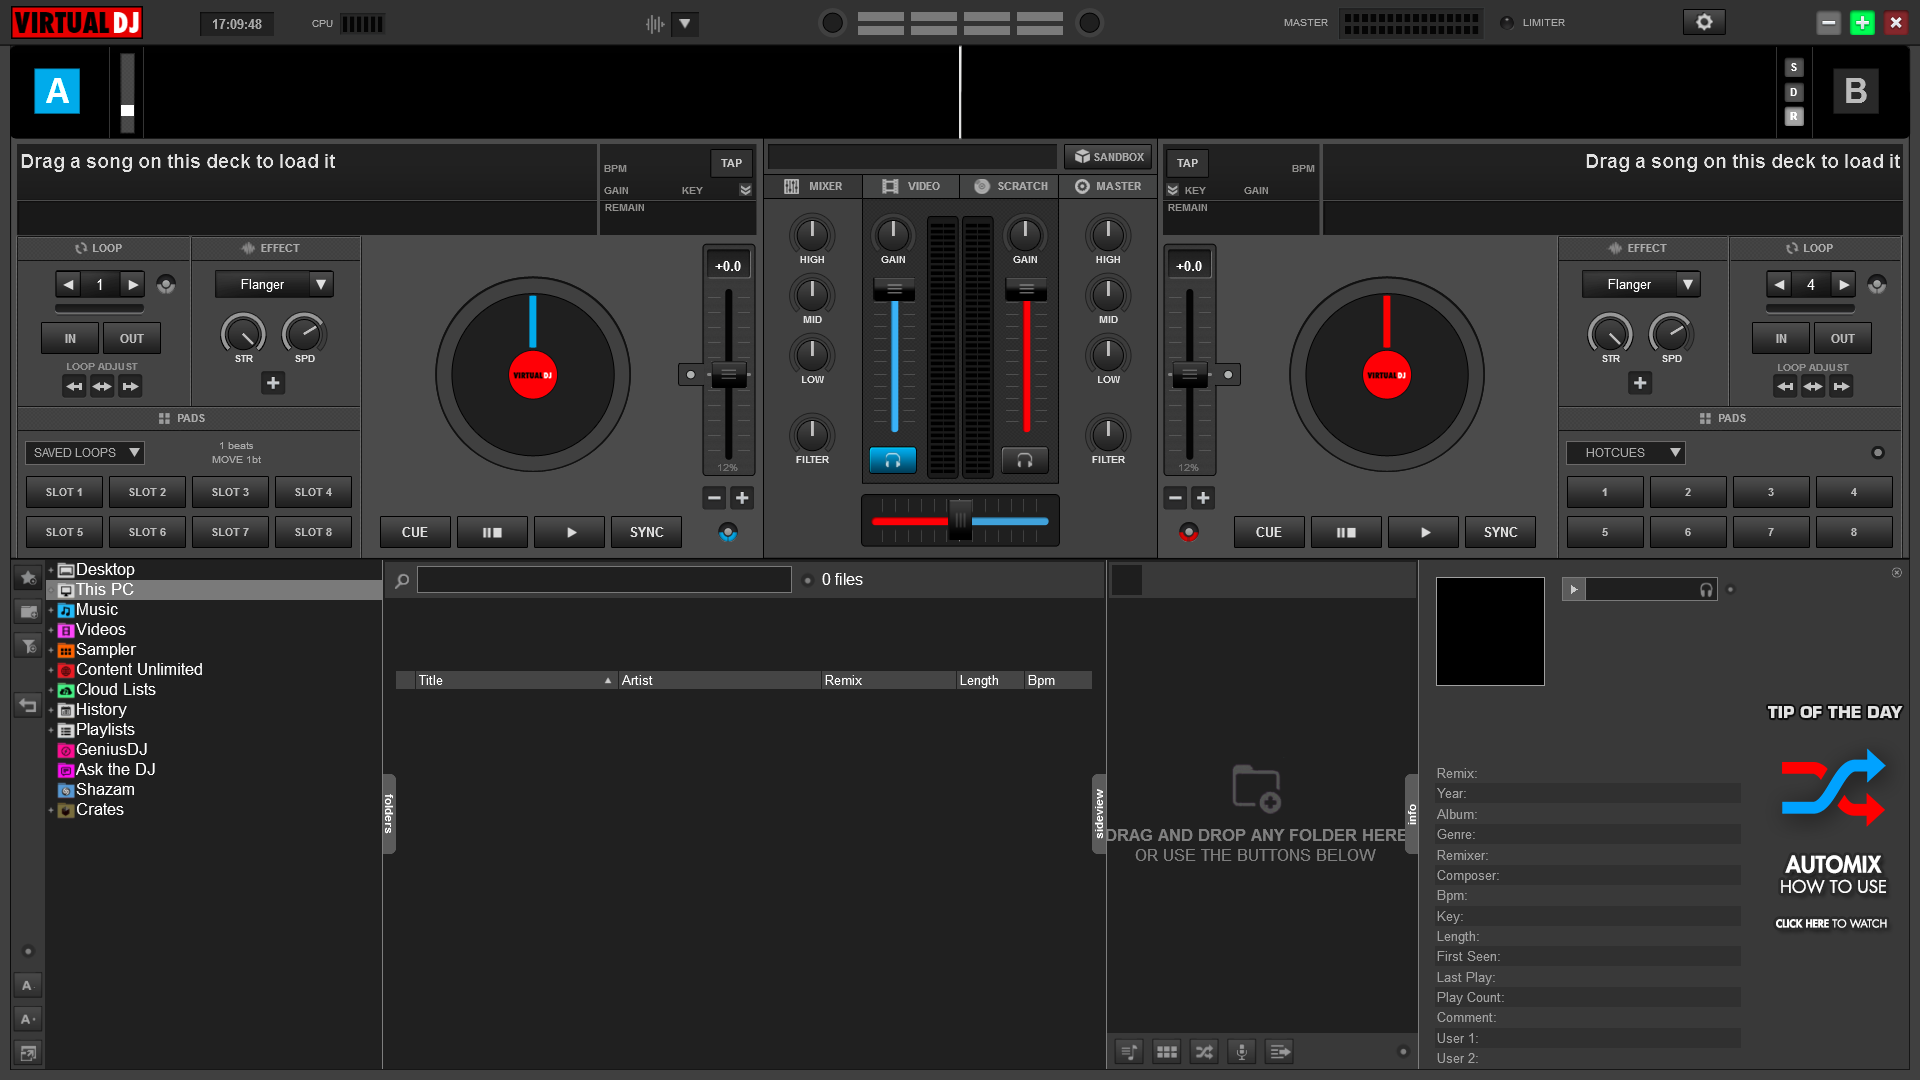
Task: Click right deck loop move icon
Action: [x=1813, y=386]
